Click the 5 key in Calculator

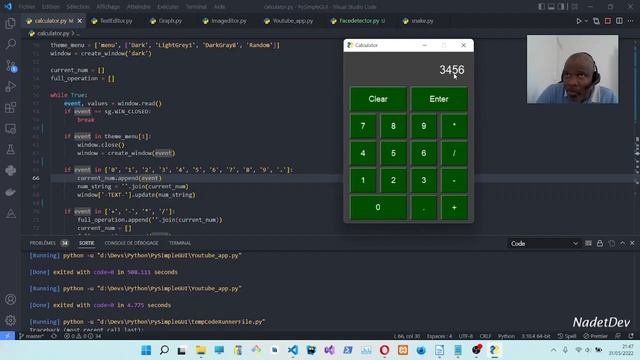tap(393, 153)
